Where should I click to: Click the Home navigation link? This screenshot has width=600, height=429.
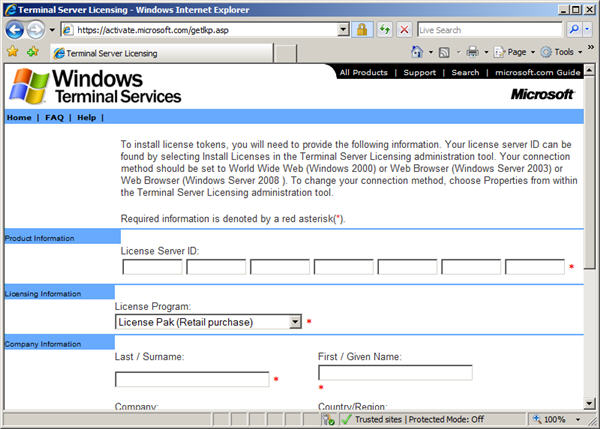pyautogui.click(x=19, y=117)
